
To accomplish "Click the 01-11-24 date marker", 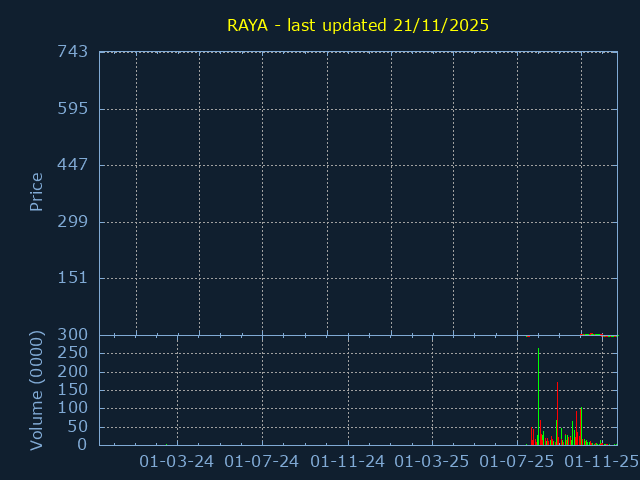I will pyautogui.click(x=348, y=461).
